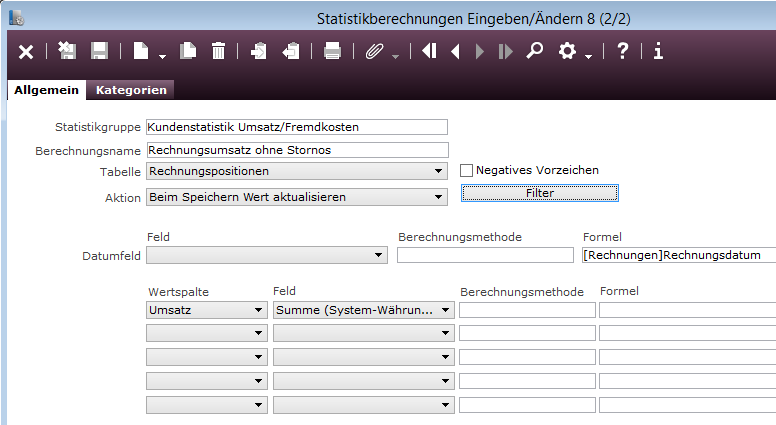Click the Statistikgruppe input field
776x425 pixels.
point(296,127)
